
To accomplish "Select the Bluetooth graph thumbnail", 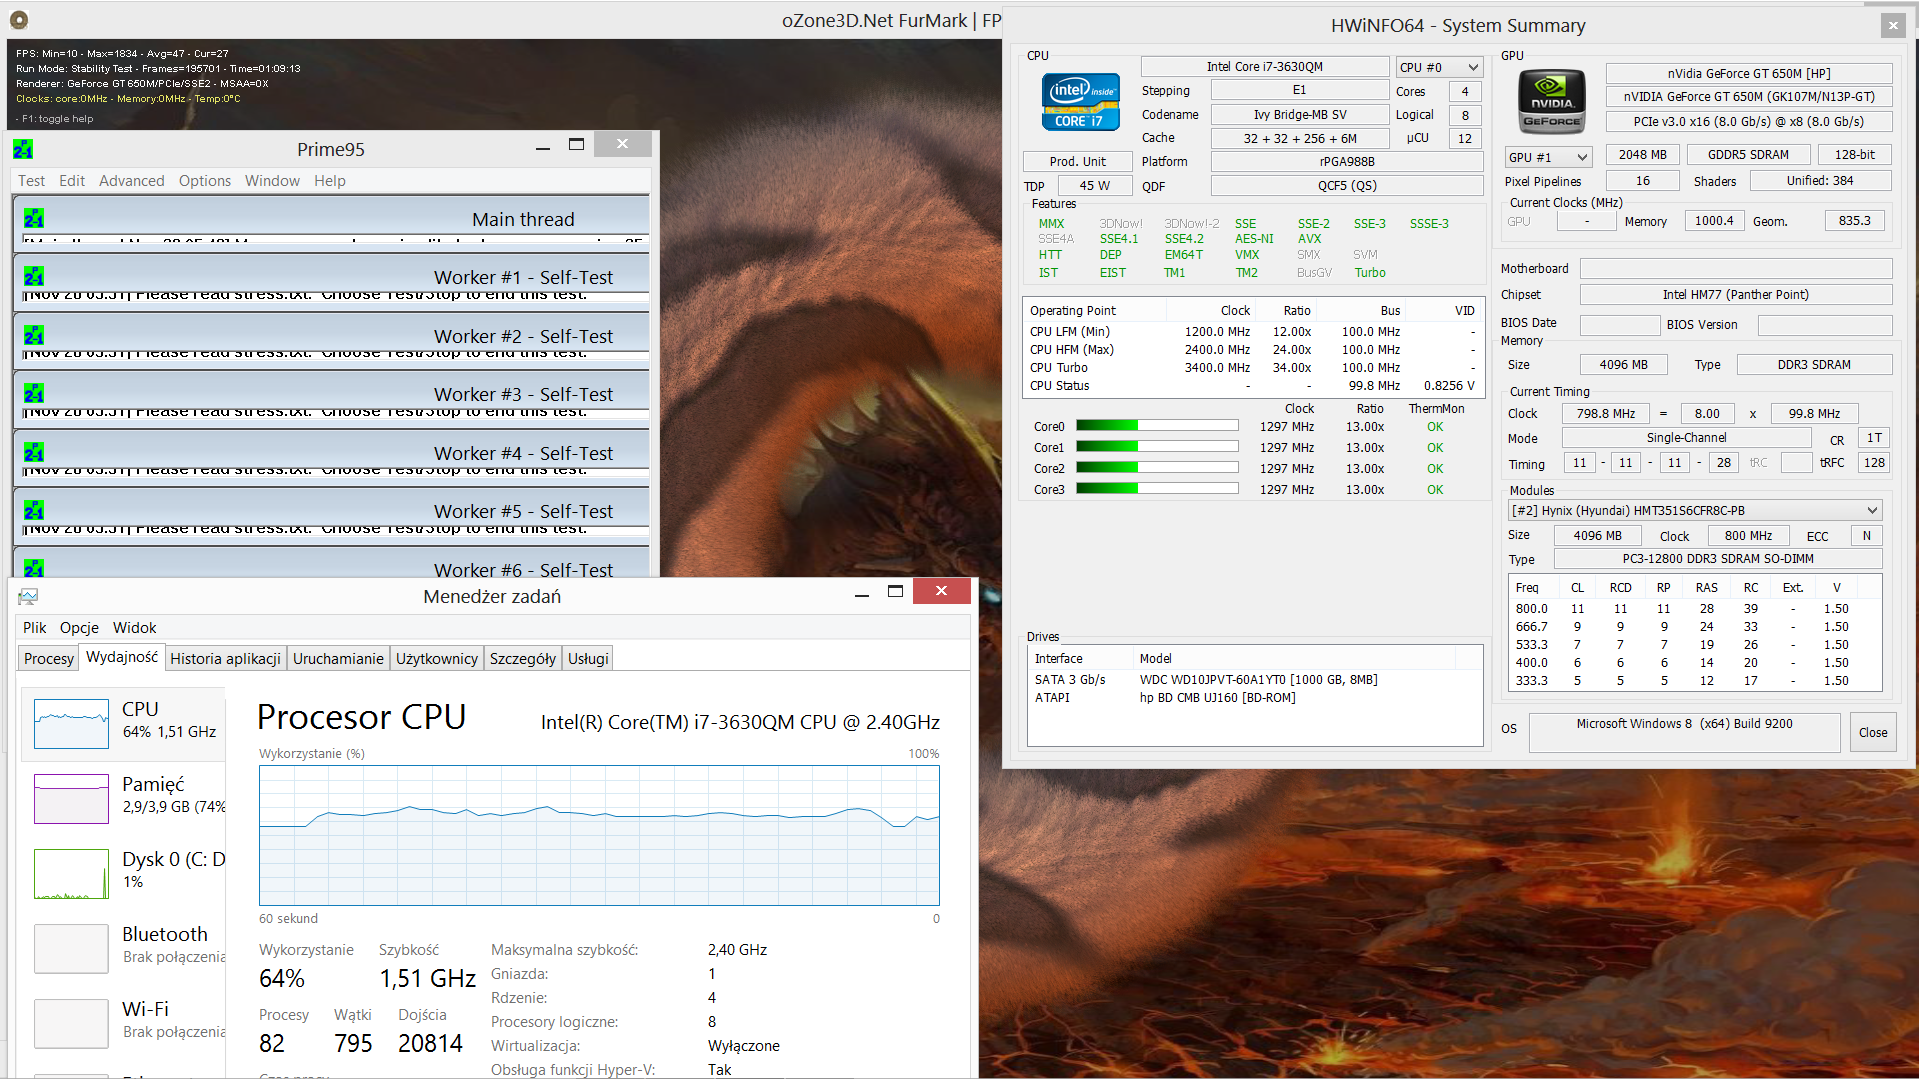I will point(71,949).
